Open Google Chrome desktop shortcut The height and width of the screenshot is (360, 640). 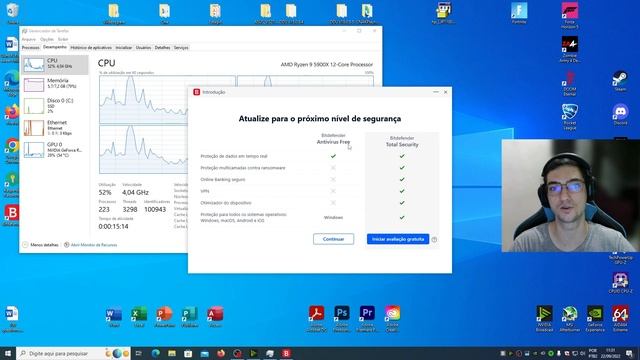[11, 150]
